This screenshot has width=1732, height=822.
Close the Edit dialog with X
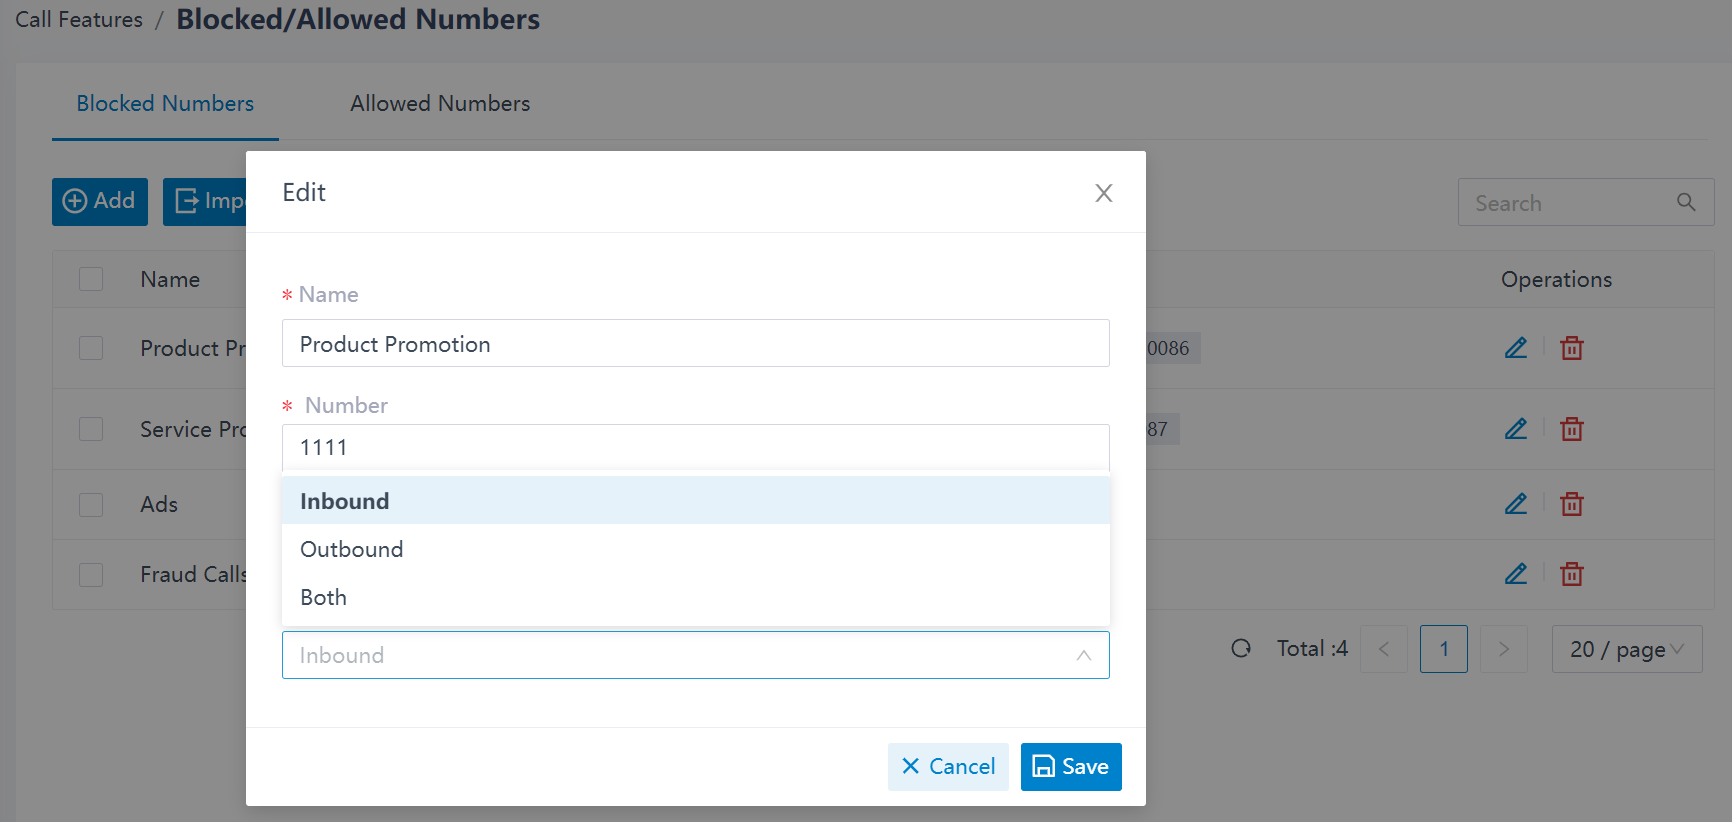(x=1104, y=193)
